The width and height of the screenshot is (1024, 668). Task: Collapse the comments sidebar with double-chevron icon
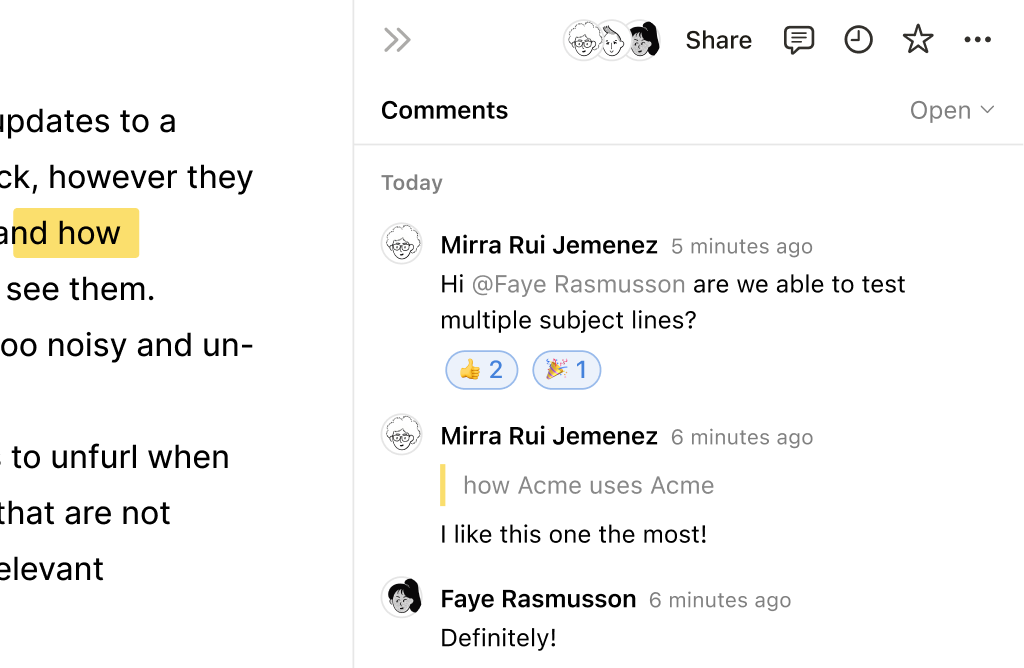[x=397, y=40]
